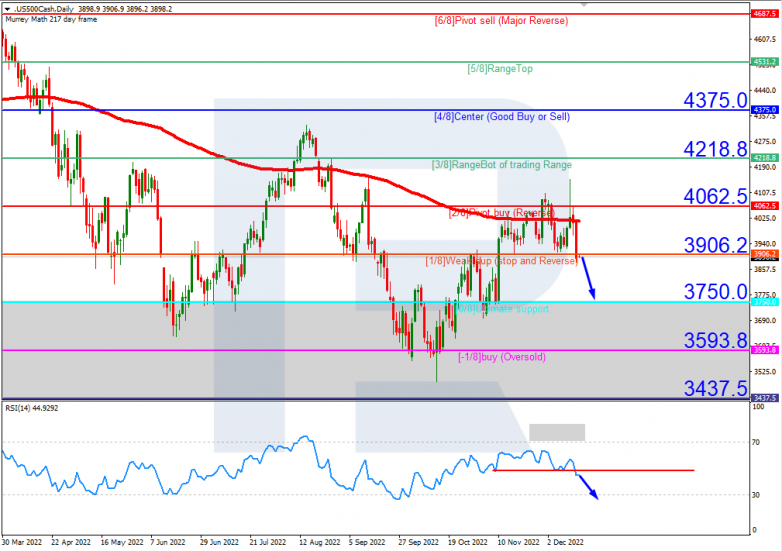Click the large blue 3593.8 level number

pyautogui.click(x=715, y=341)
